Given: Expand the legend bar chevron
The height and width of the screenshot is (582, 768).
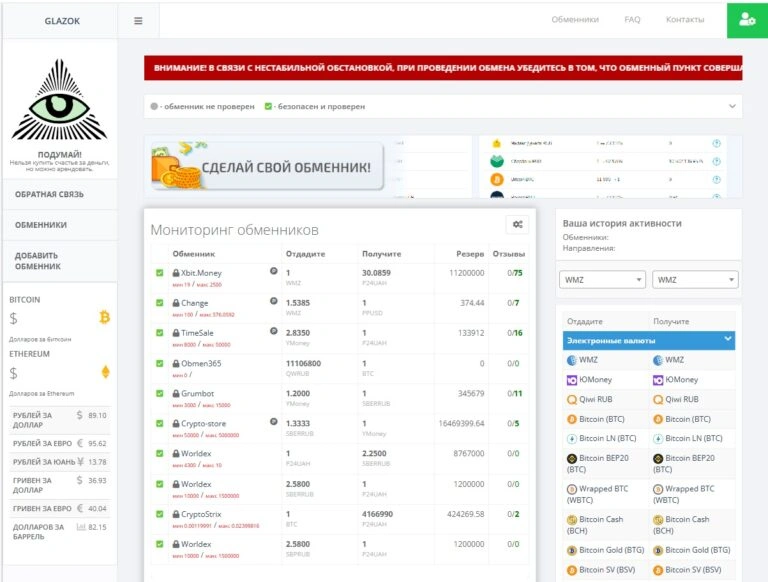Looking at the screenshot, I should click(x=732, y=106).
